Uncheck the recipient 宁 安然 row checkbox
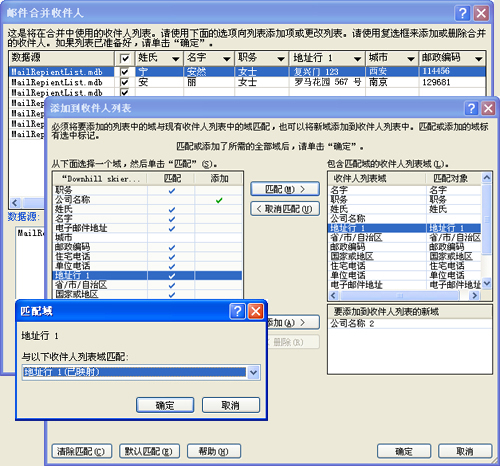 coord(125,72)
